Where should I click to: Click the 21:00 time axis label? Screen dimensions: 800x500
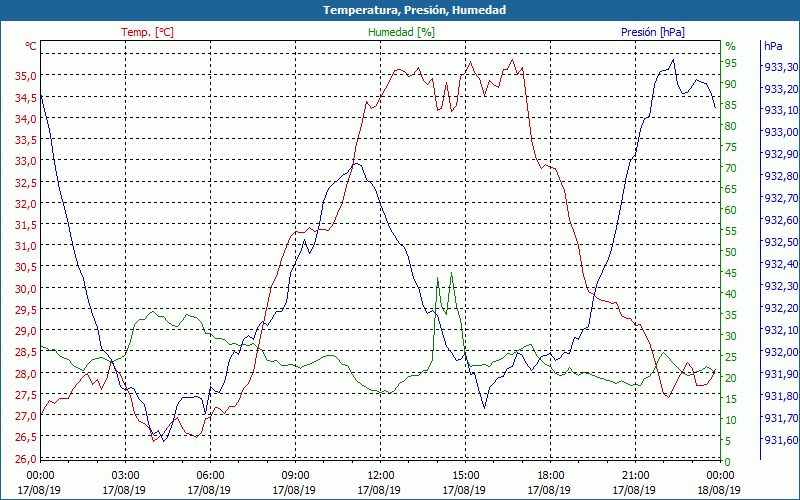tap(635, 476)
